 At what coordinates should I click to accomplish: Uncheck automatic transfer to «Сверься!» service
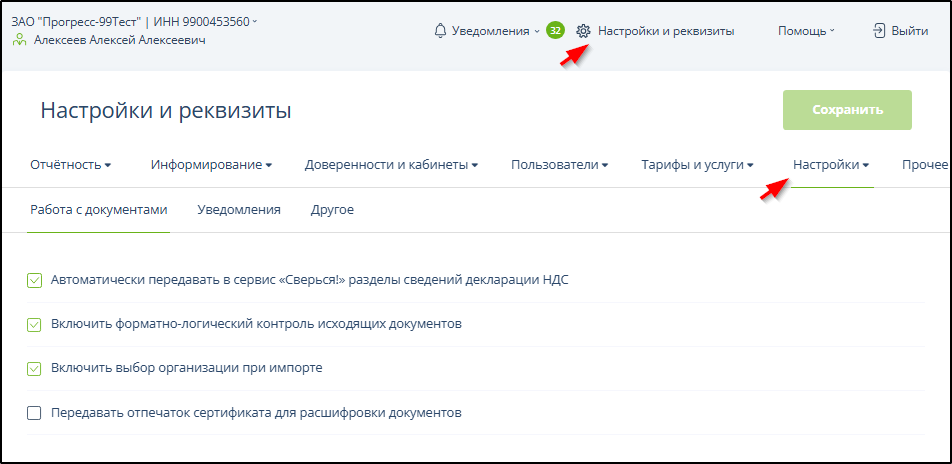tap(34, 280)
